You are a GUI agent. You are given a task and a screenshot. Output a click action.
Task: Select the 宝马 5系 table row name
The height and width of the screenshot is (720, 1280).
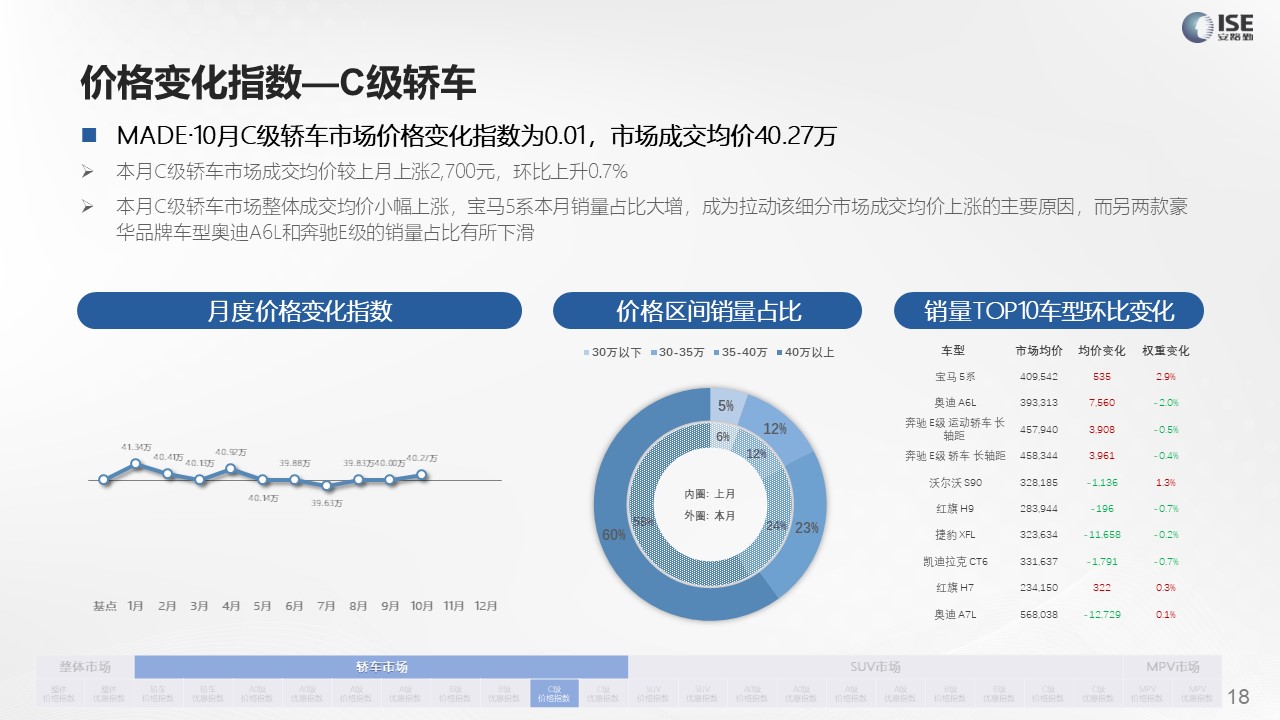(954, 377)
